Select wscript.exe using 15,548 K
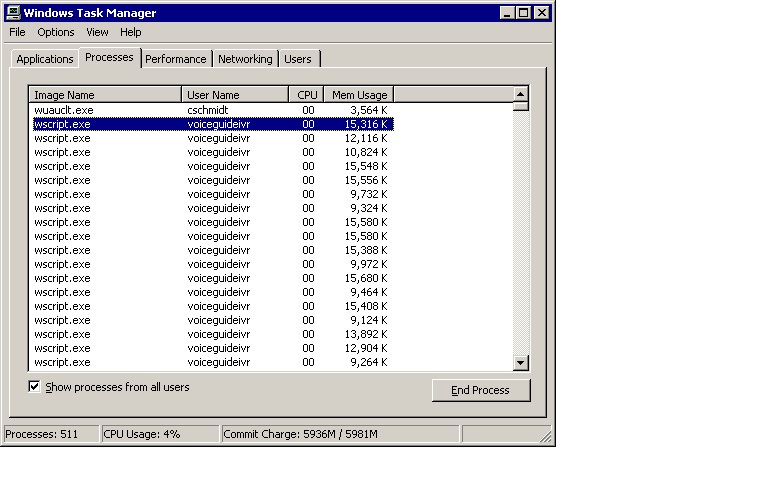This screenshot has height=480, width=768. coord(213,167)
